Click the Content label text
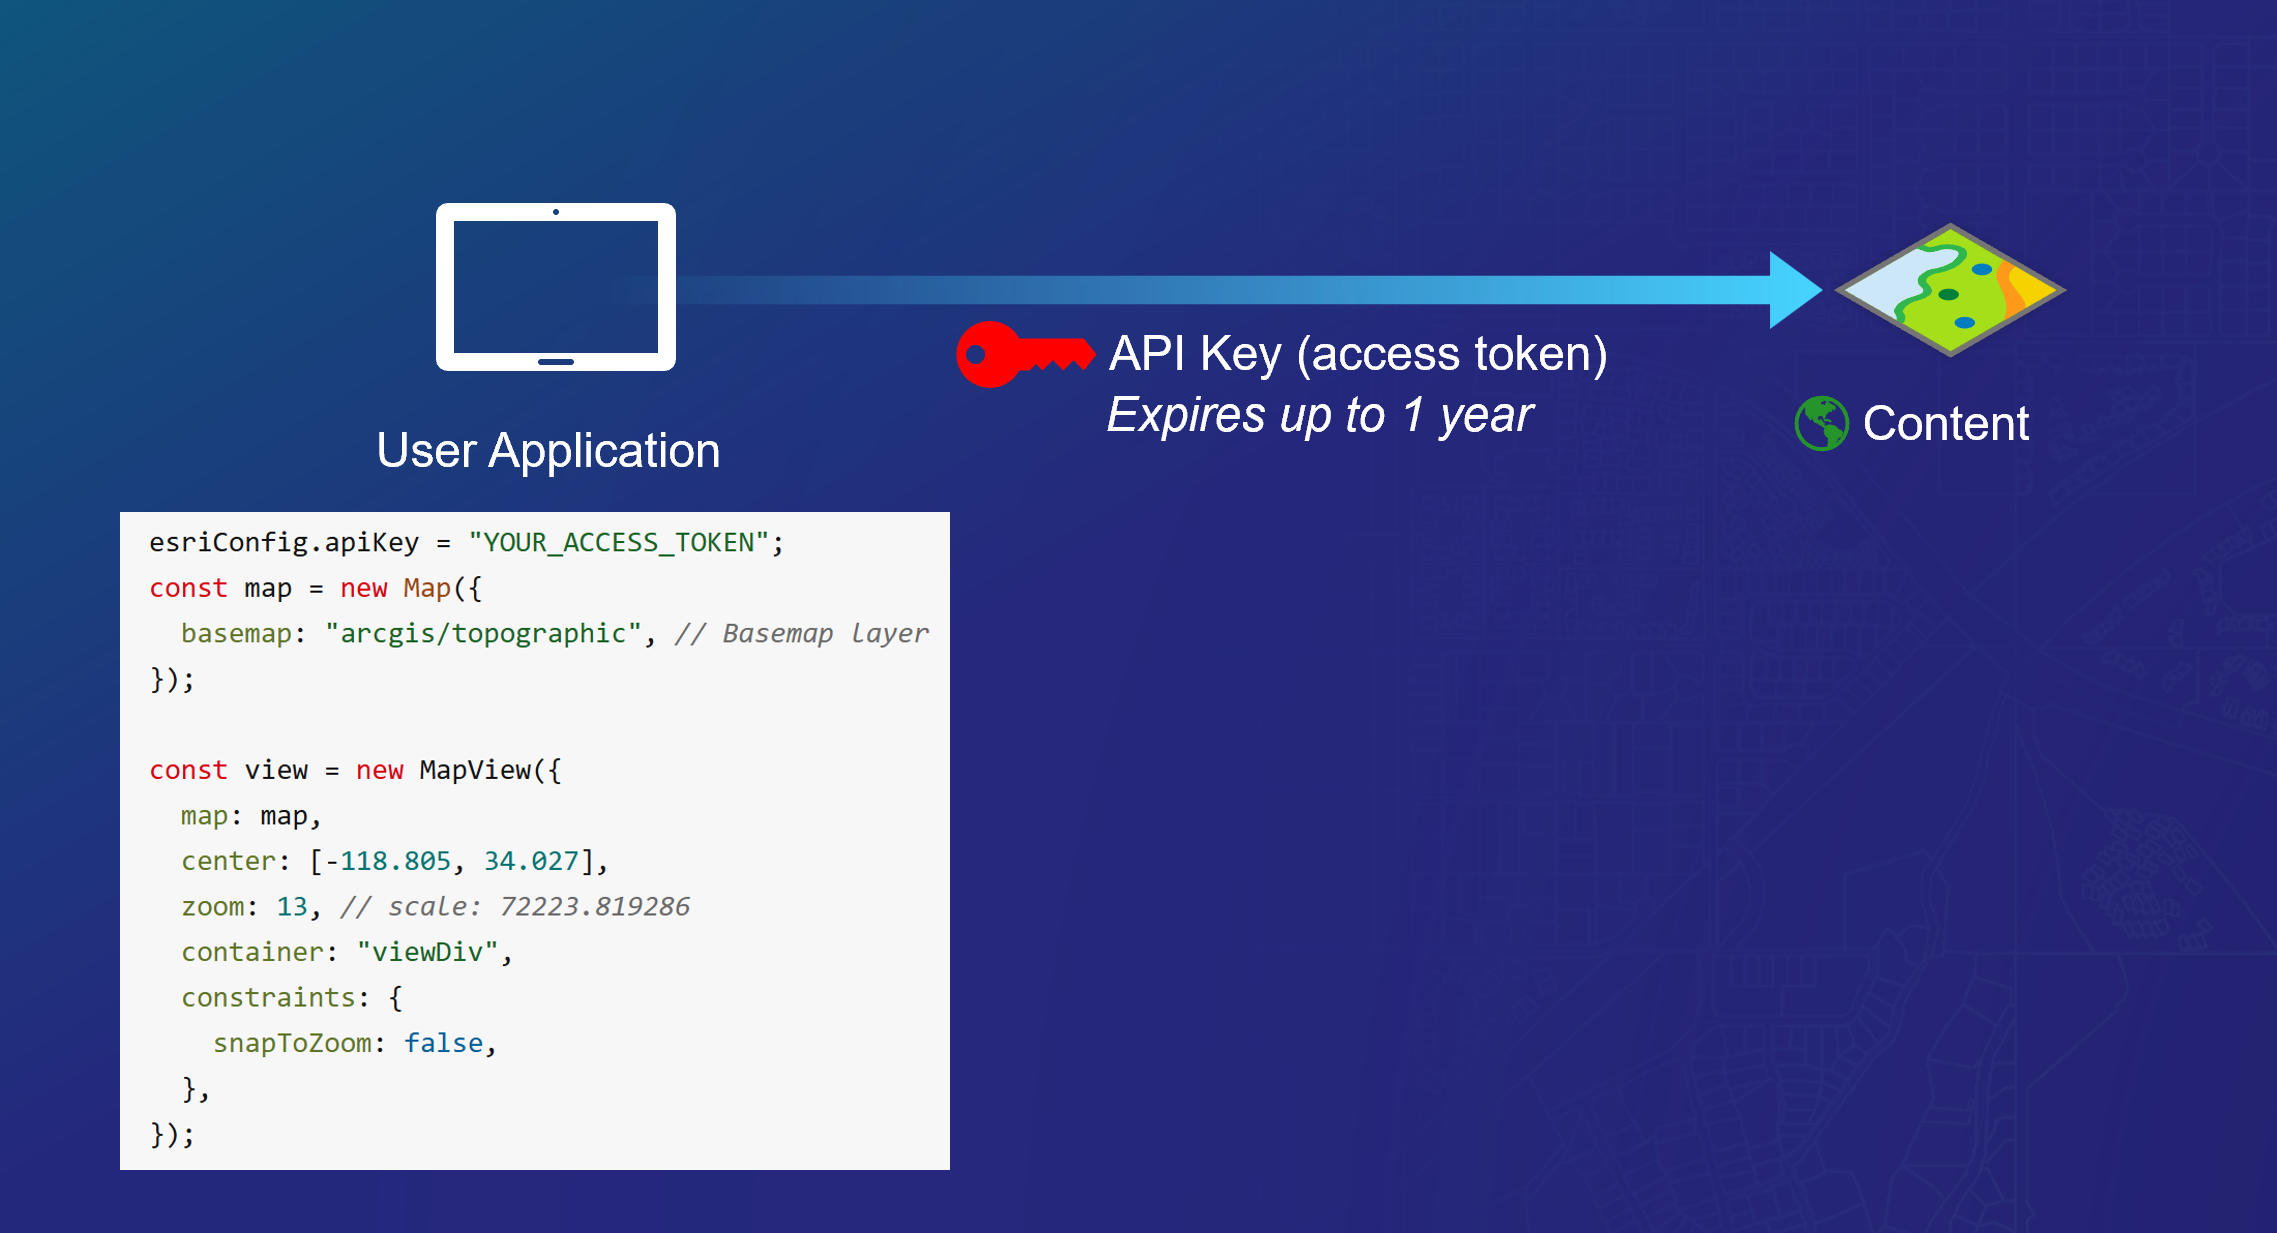The height and width of the screenshot is (1233, 2277). 1946,423
